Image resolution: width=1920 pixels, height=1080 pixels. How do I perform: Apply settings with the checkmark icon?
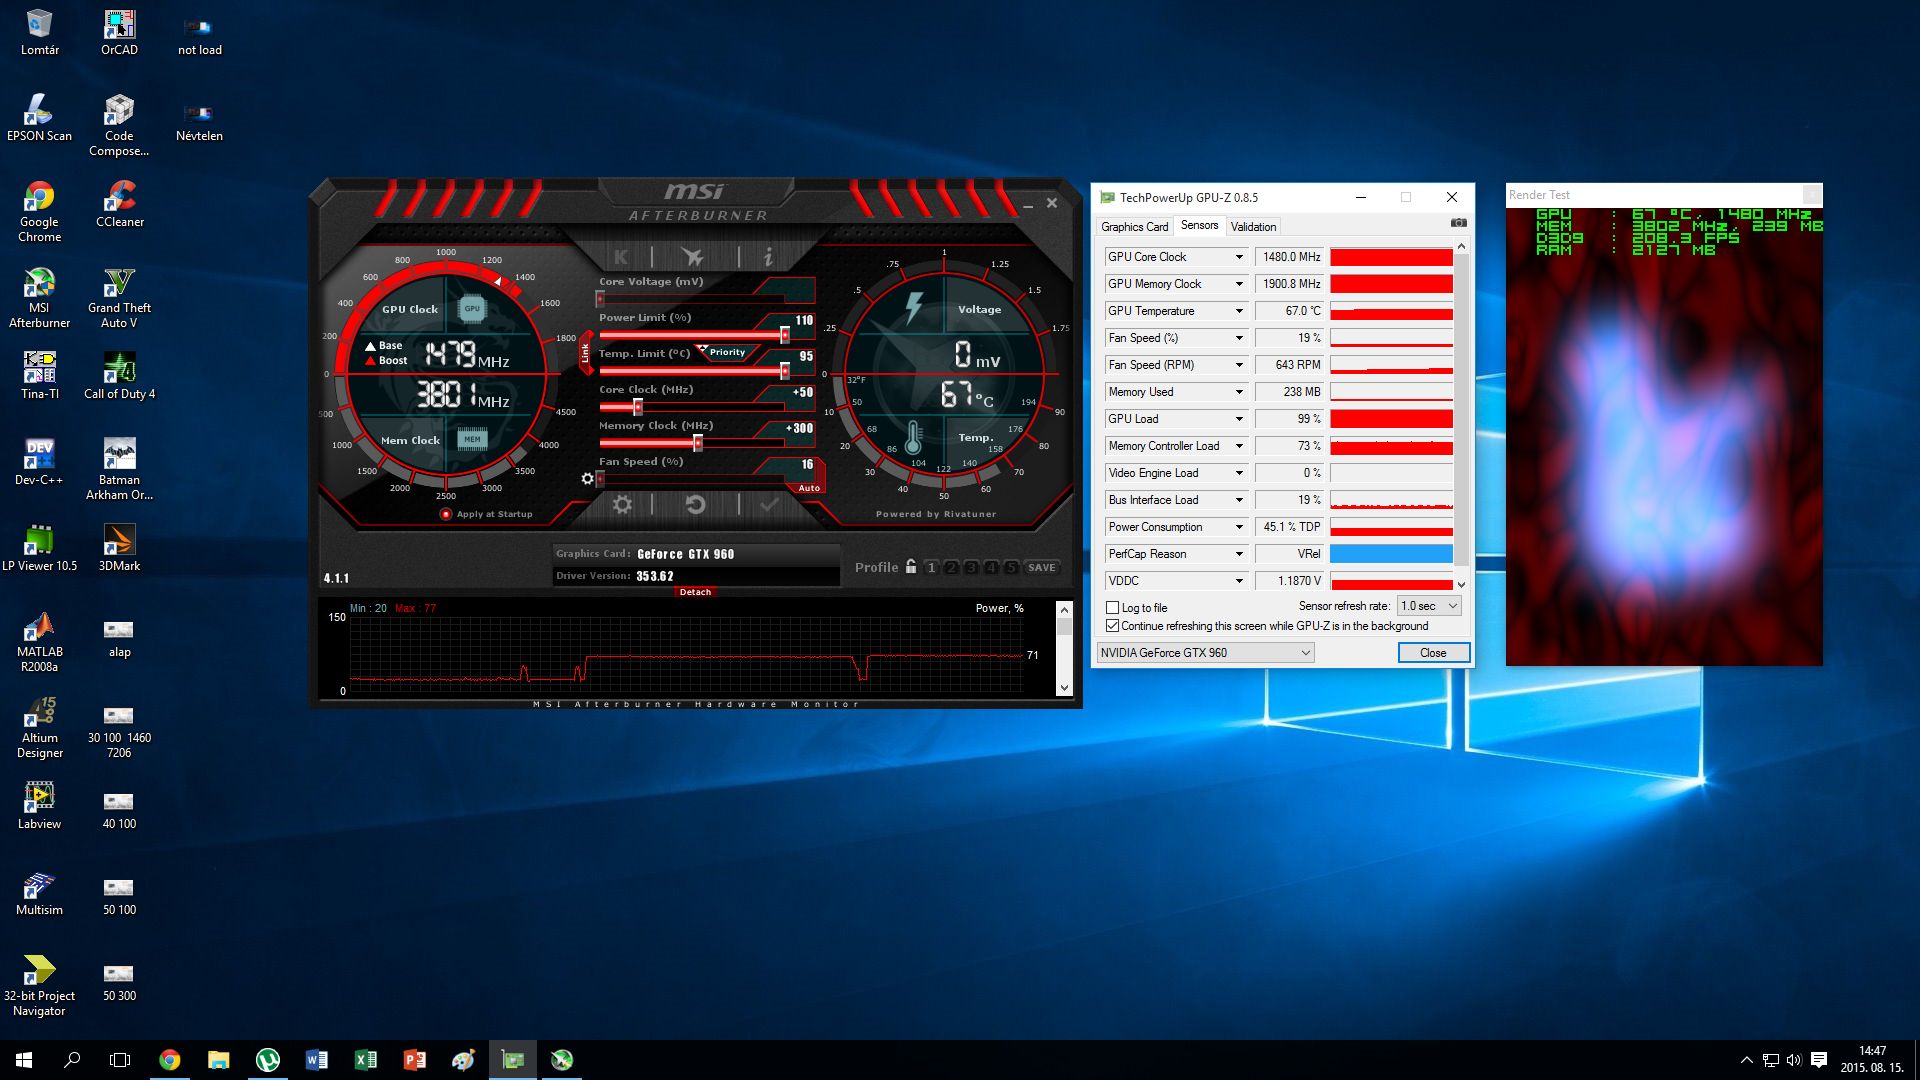[x=769, y=505]
